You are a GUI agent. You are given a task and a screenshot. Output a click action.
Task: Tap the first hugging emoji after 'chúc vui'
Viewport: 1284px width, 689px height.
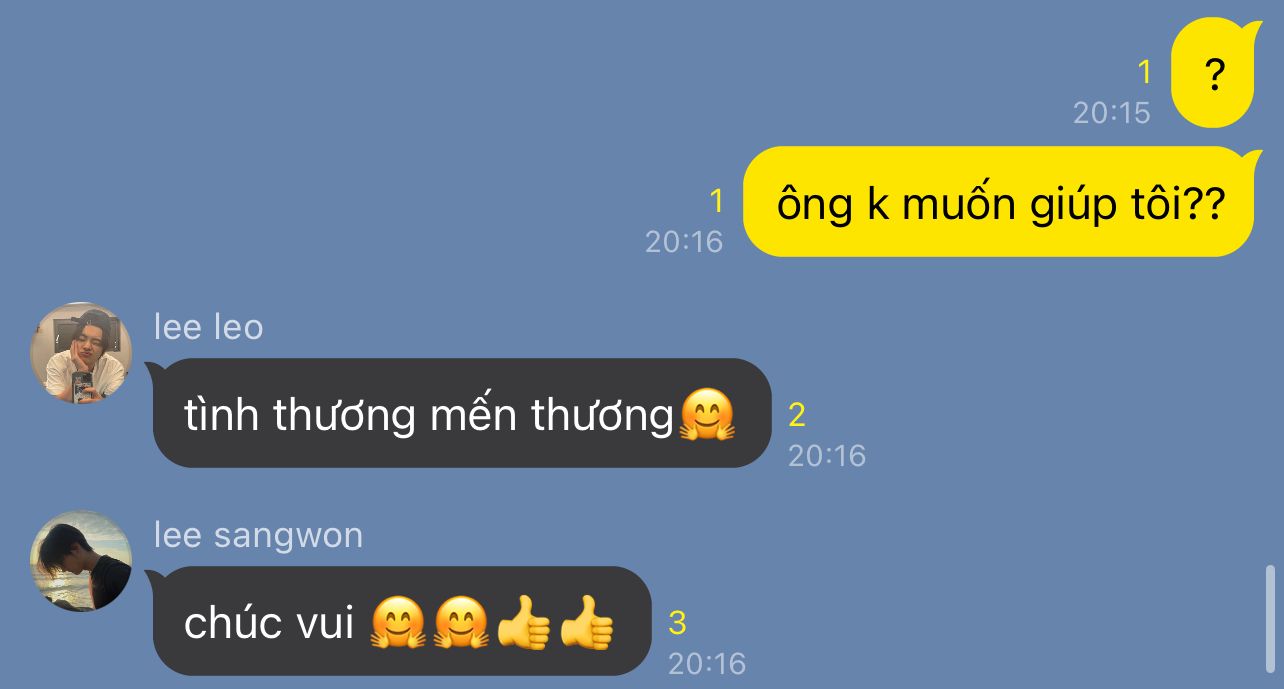[x=398, y=622]
